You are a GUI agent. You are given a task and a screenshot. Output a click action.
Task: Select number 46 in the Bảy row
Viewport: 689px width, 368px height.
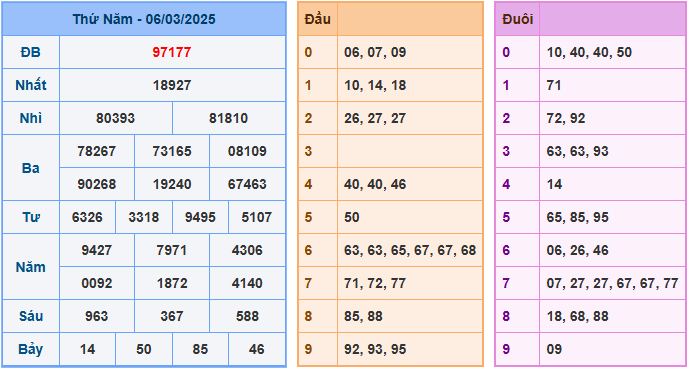click(257, 349)
